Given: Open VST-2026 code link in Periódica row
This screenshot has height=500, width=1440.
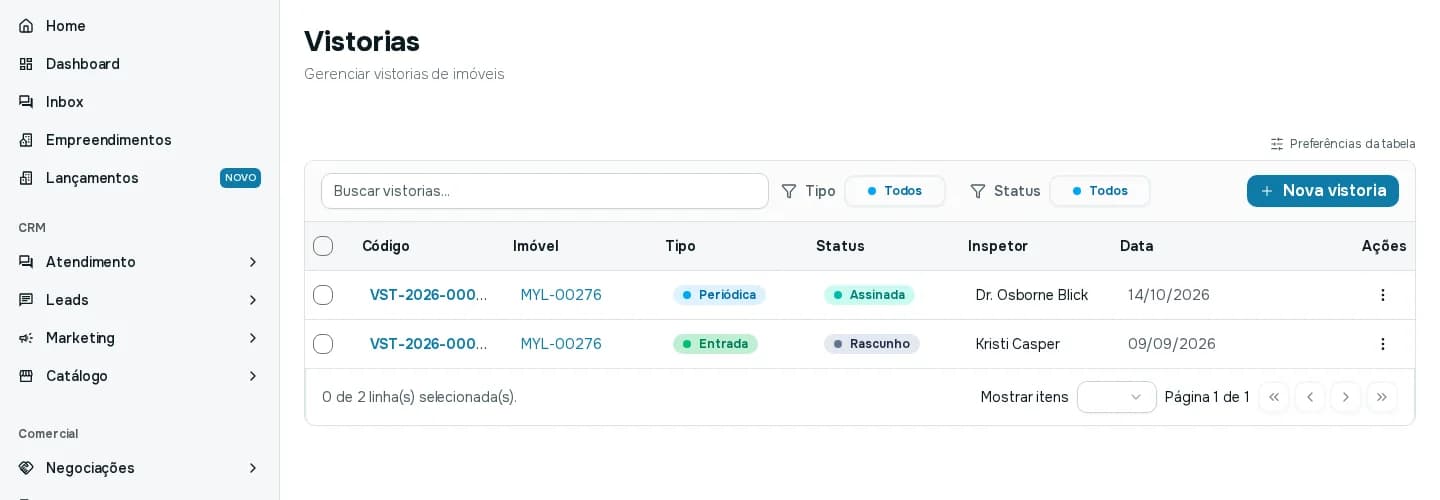Looking at the screenshot, I should (x=428, y=295).
